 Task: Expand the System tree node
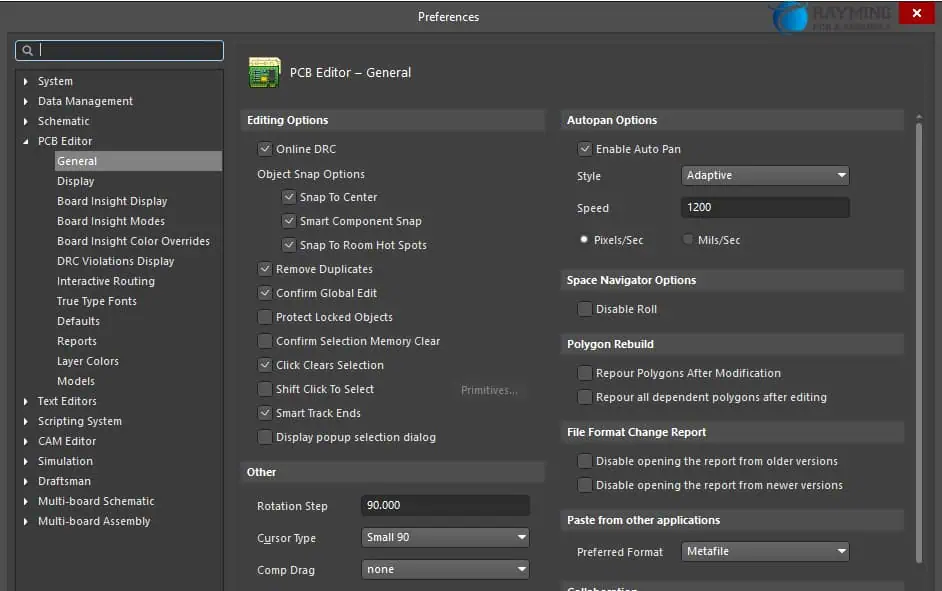coord(26,81)
